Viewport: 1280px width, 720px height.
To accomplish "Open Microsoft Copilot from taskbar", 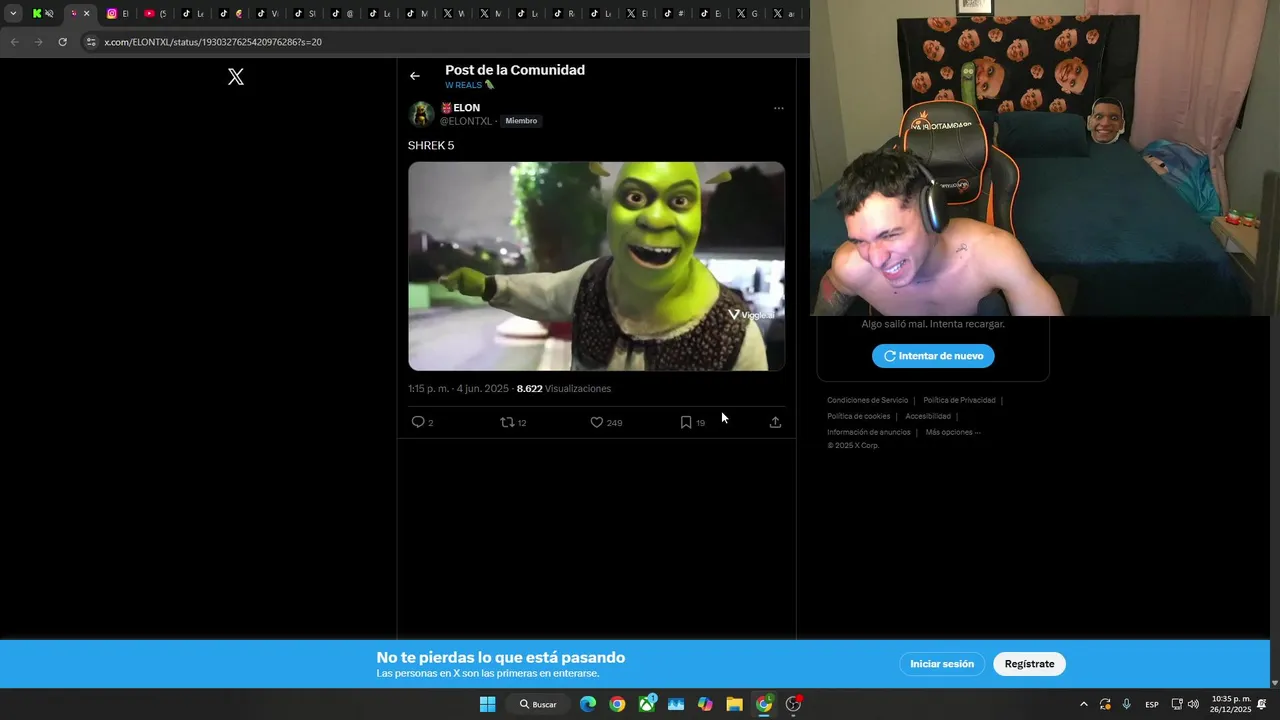I will coord(705,704).
